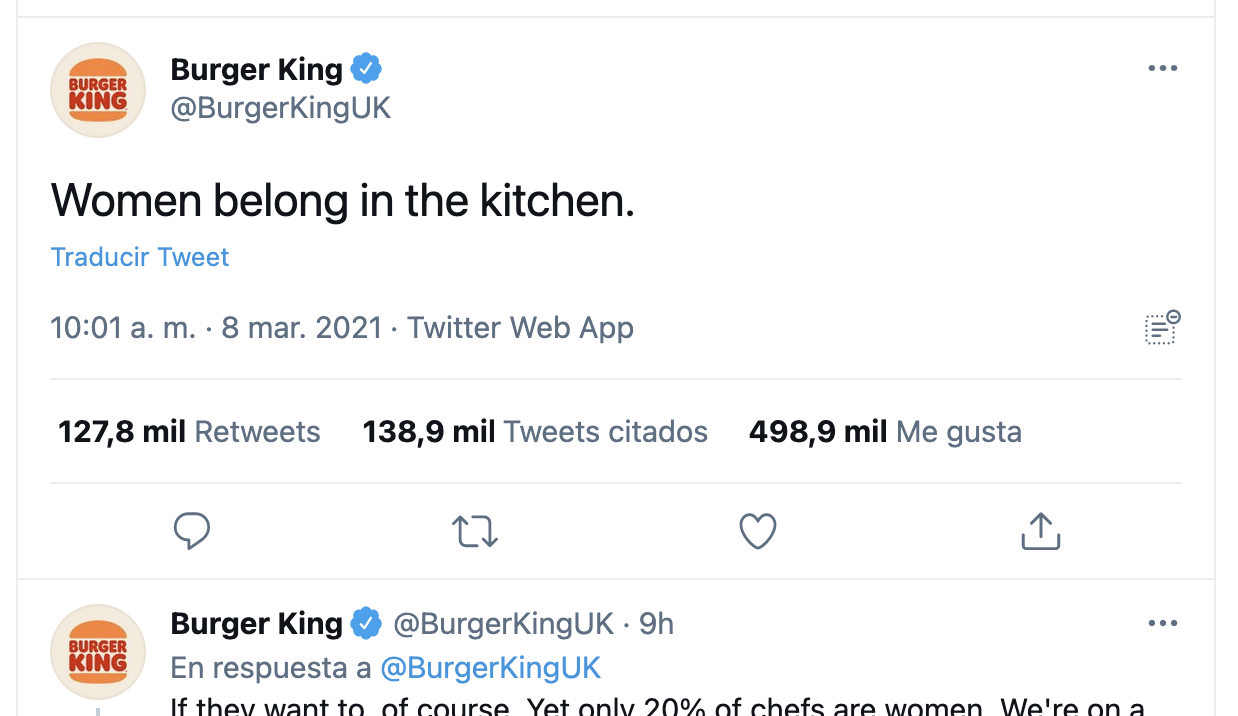Open Burger King avatar on main tweet

click(98, 90)
